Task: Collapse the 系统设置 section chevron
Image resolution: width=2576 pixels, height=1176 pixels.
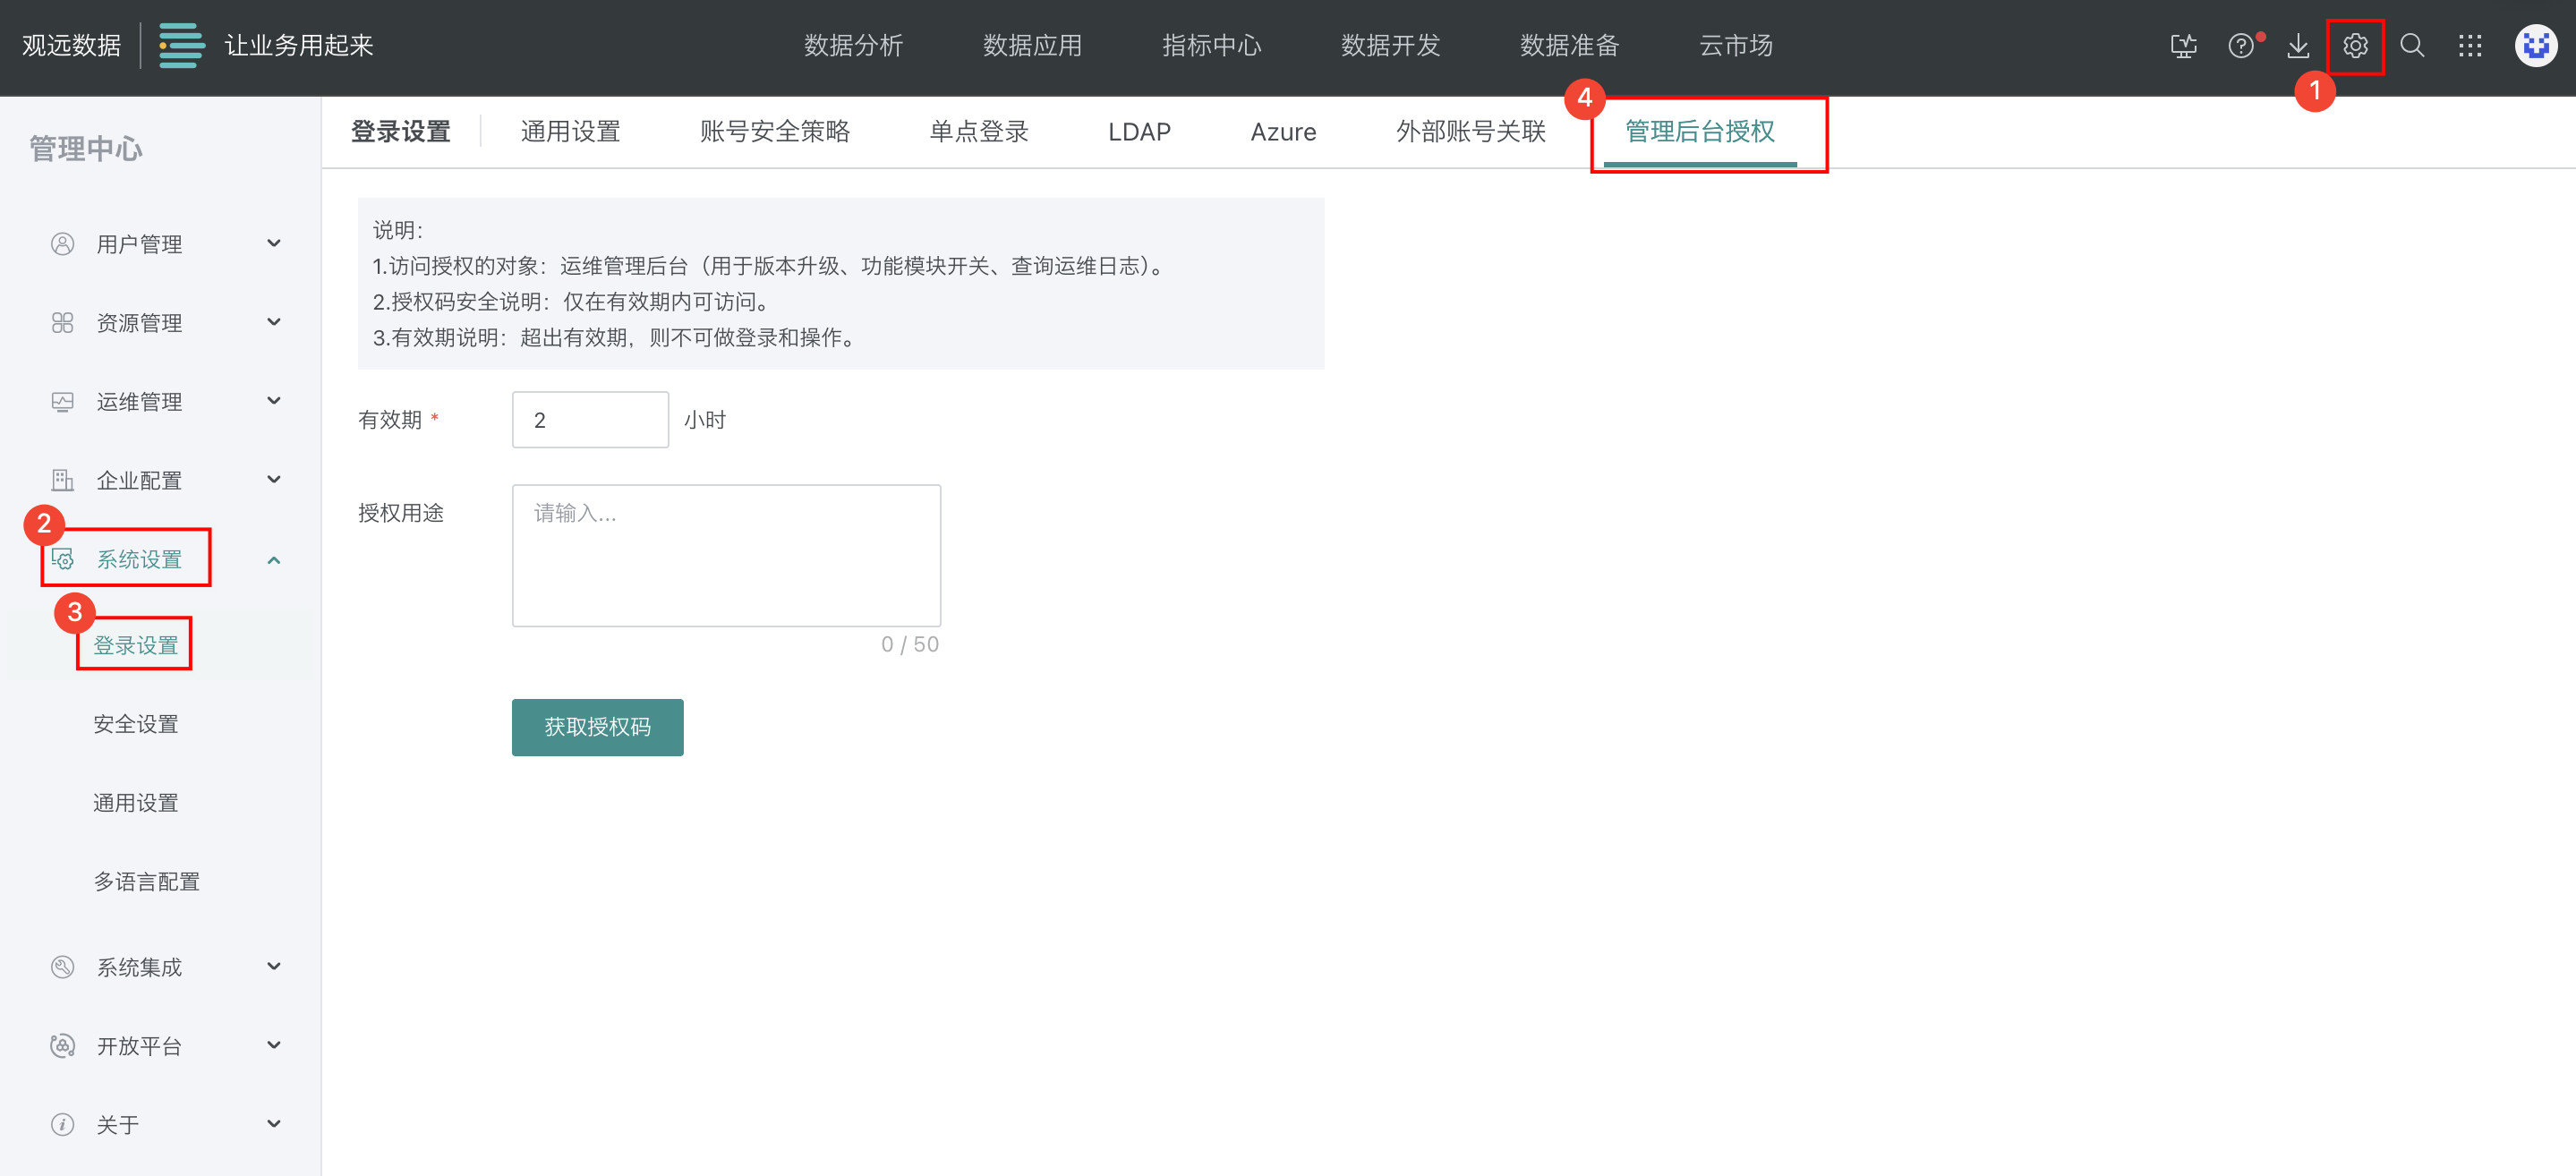Action: 273,560
